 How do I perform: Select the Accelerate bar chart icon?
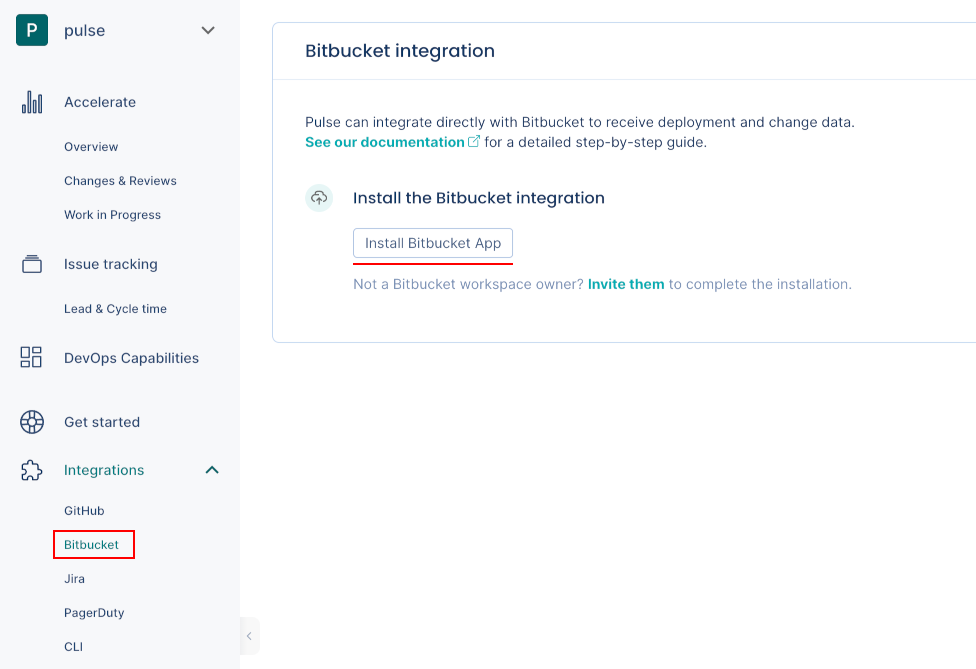(31, 101)
